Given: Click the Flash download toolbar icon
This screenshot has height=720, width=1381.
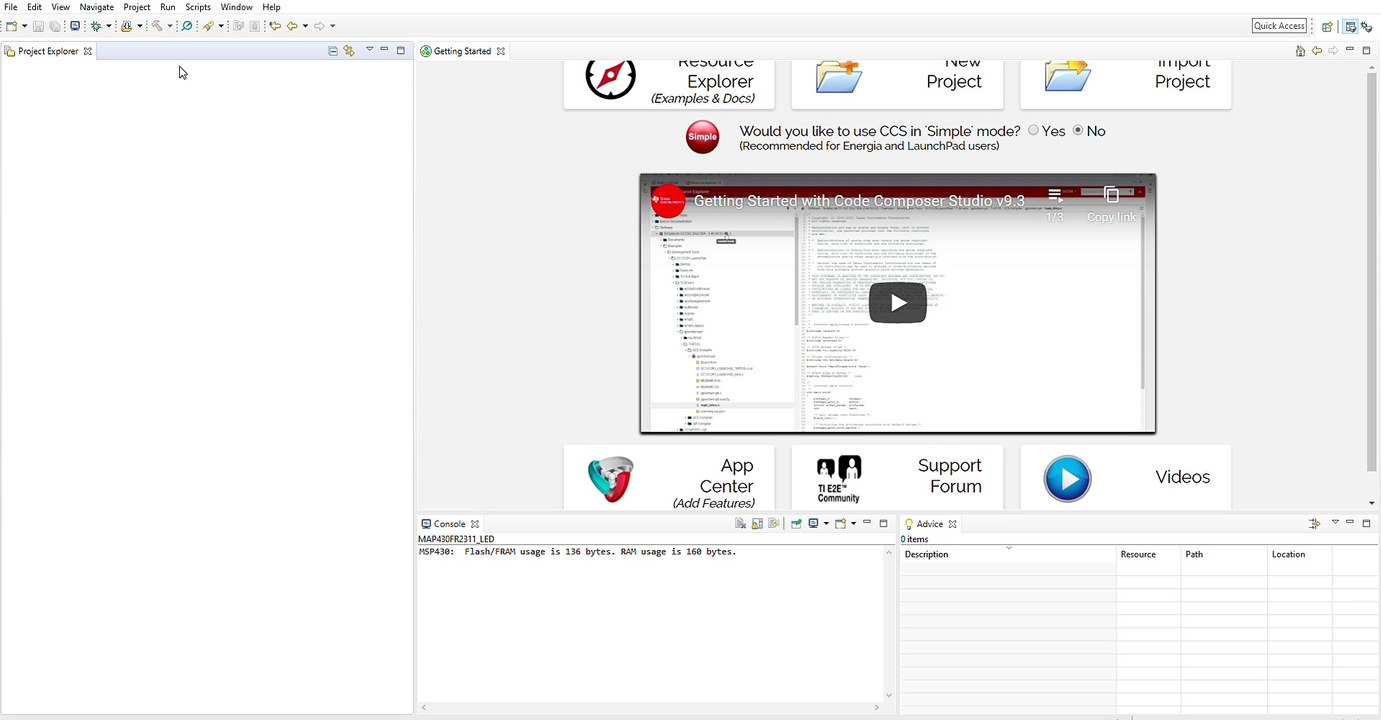Looking at the screenshot, I should (127, 26).
